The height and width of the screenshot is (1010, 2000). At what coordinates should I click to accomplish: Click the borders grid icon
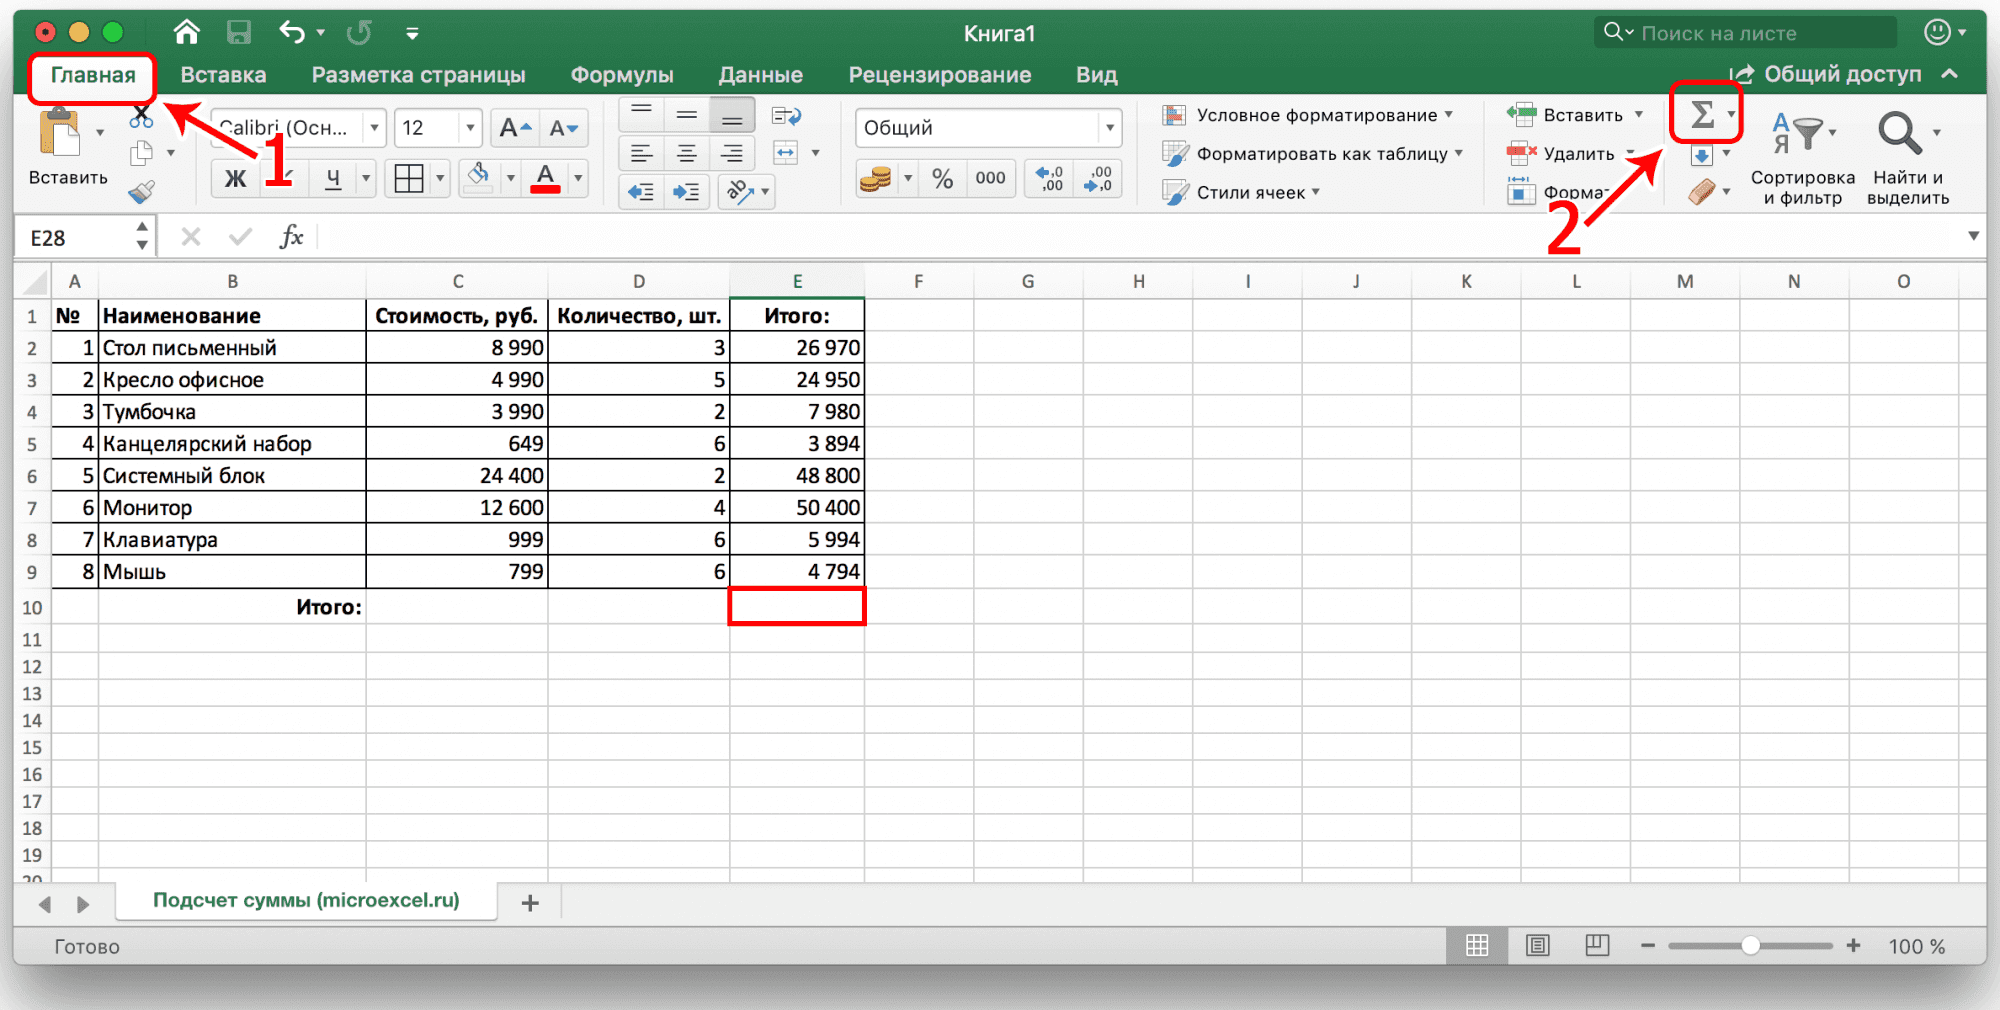(409, 179)
